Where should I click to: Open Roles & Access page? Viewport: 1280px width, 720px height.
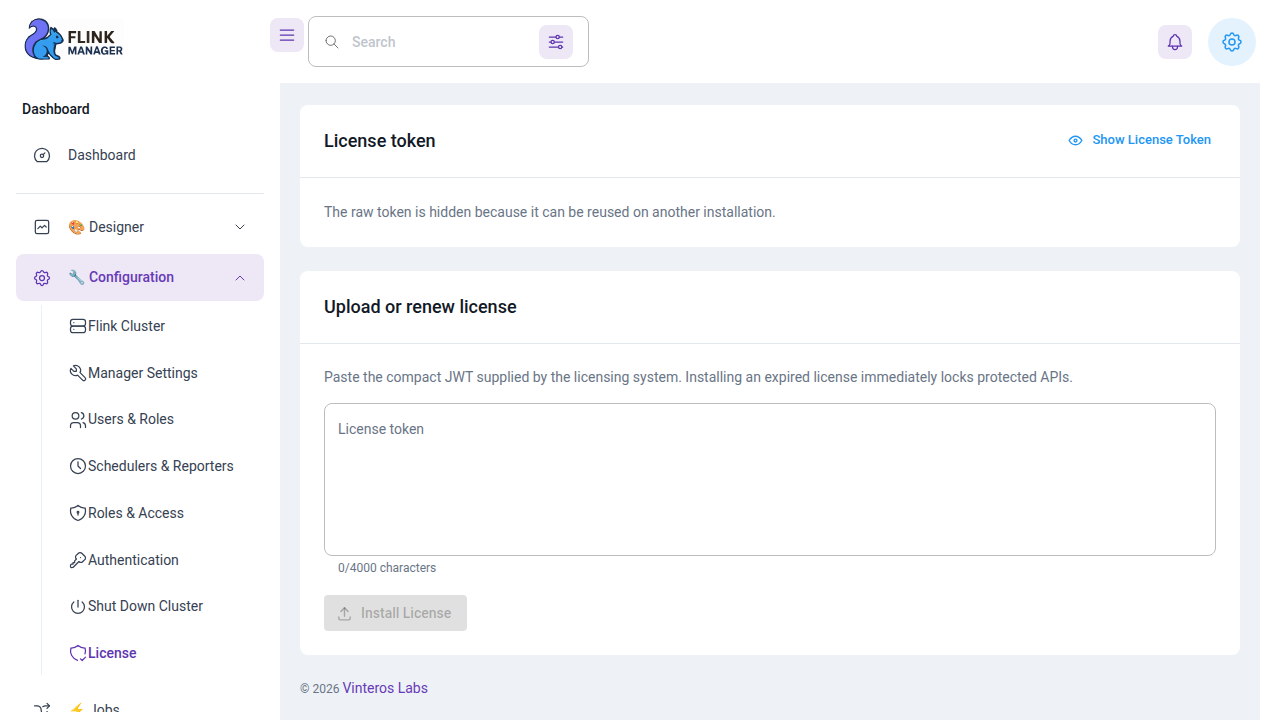coord(152,513)
